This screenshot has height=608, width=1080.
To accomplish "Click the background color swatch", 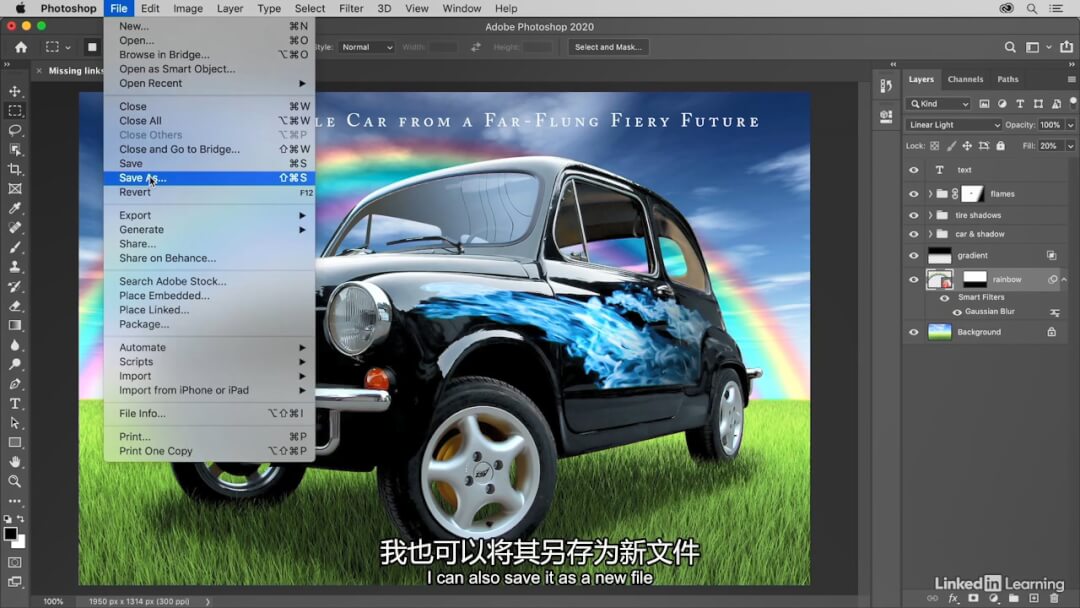I will point(20,543).
